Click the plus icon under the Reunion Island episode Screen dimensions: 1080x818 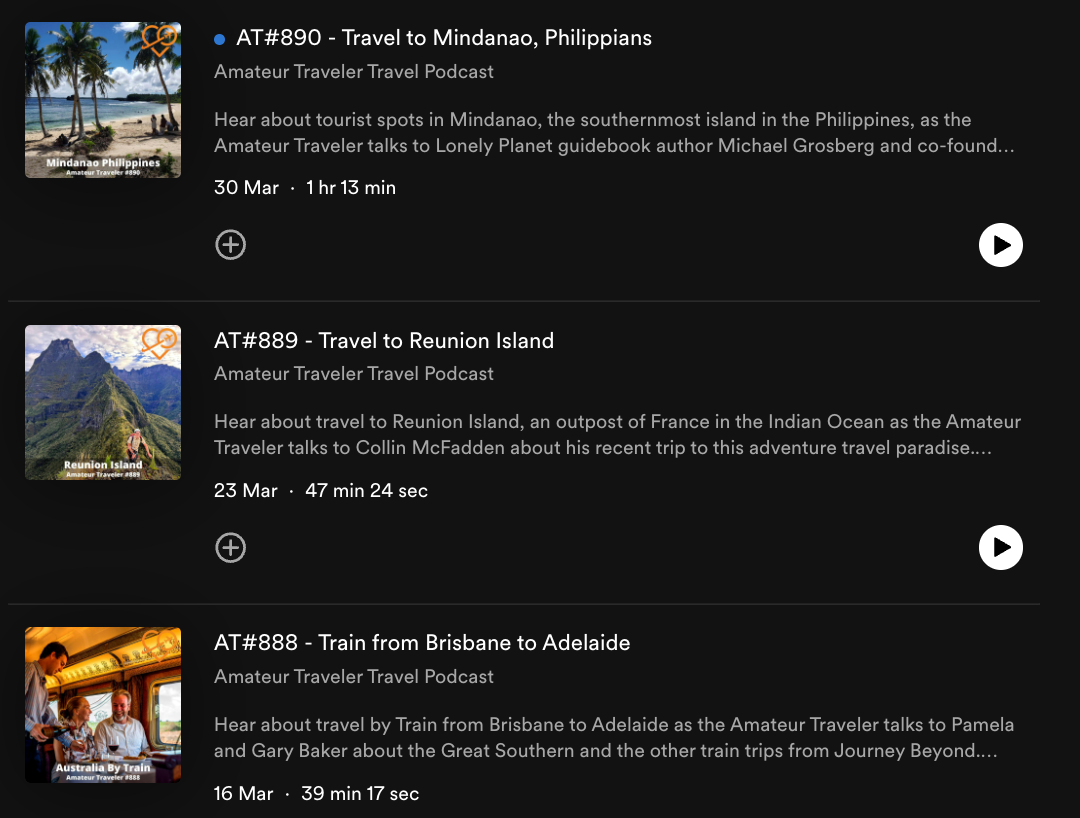point(231,548)
